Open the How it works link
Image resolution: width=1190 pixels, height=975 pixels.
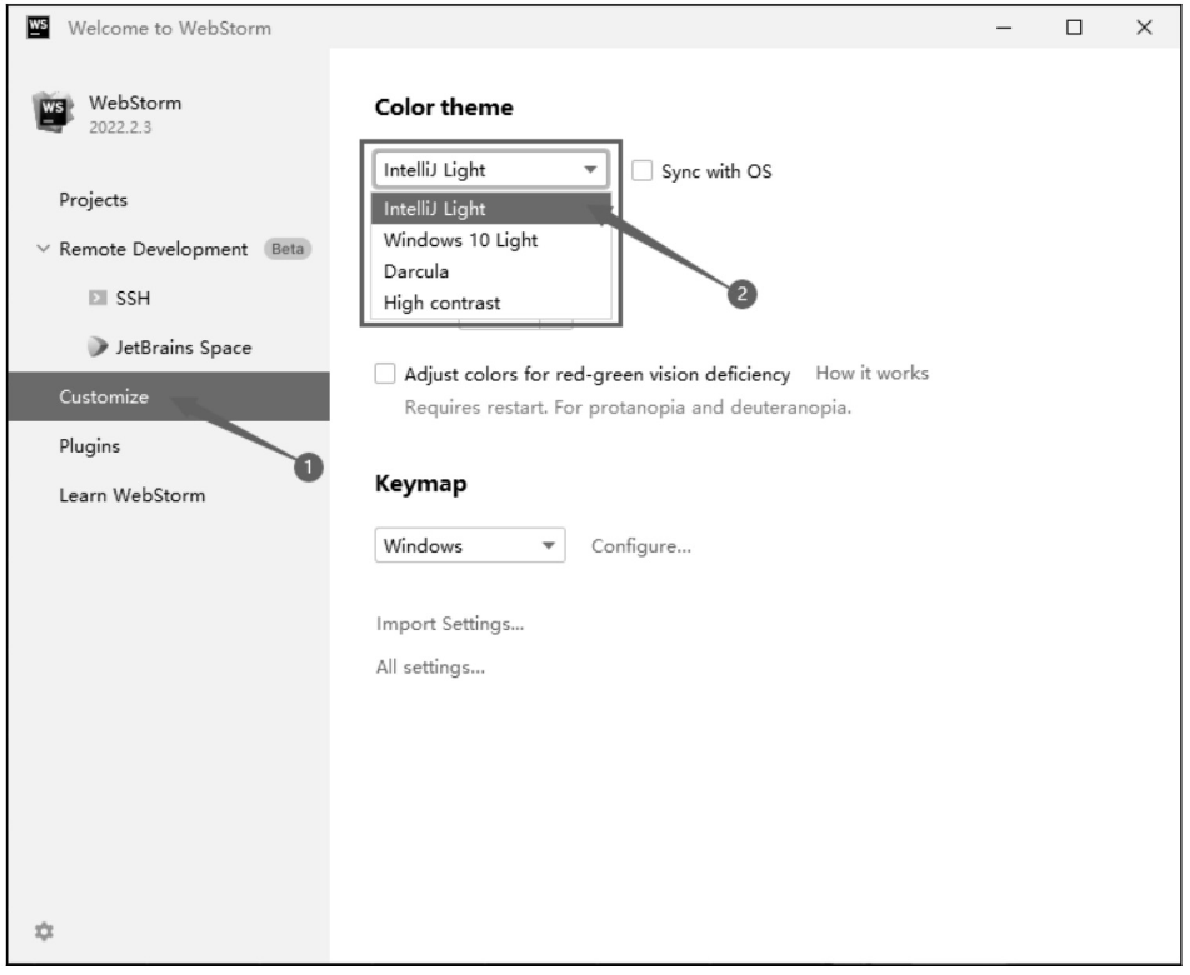872,373
